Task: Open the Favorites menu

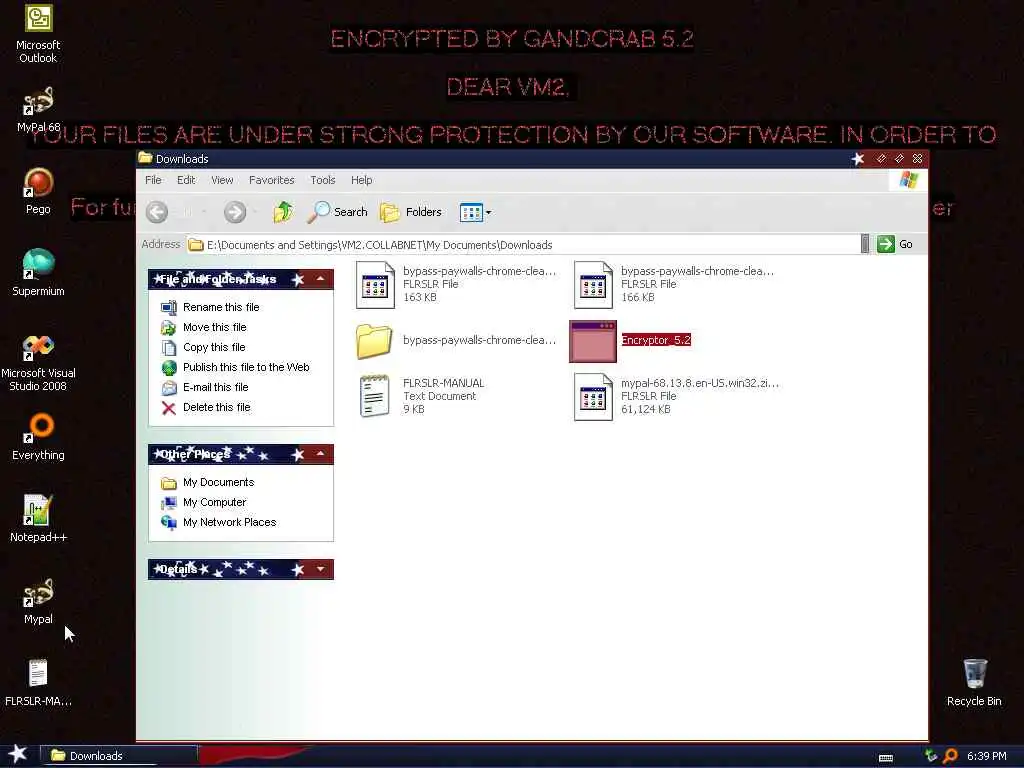Action: 272,180
